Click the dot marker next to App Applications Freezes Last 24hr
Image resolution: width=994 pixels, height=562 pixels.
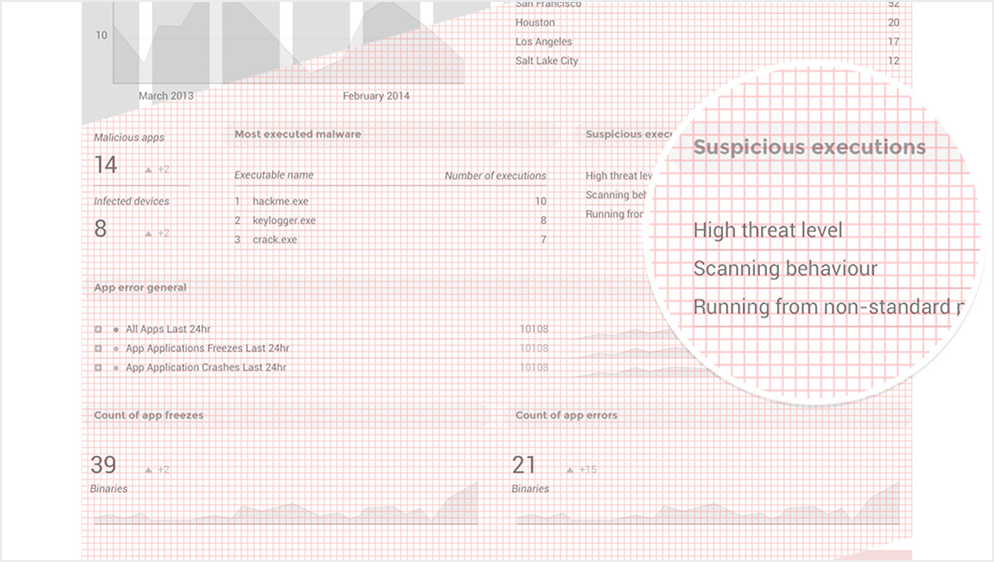tap(116, 348)
